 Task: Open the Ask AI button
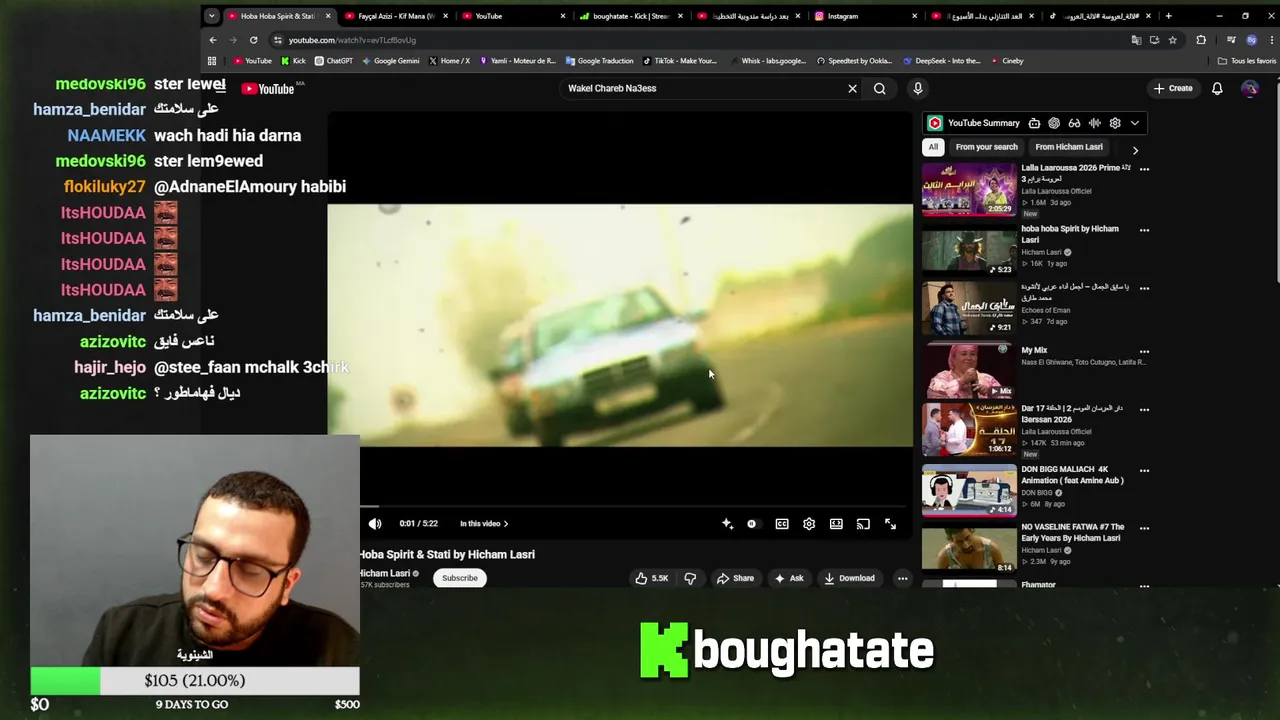[789, 578]
